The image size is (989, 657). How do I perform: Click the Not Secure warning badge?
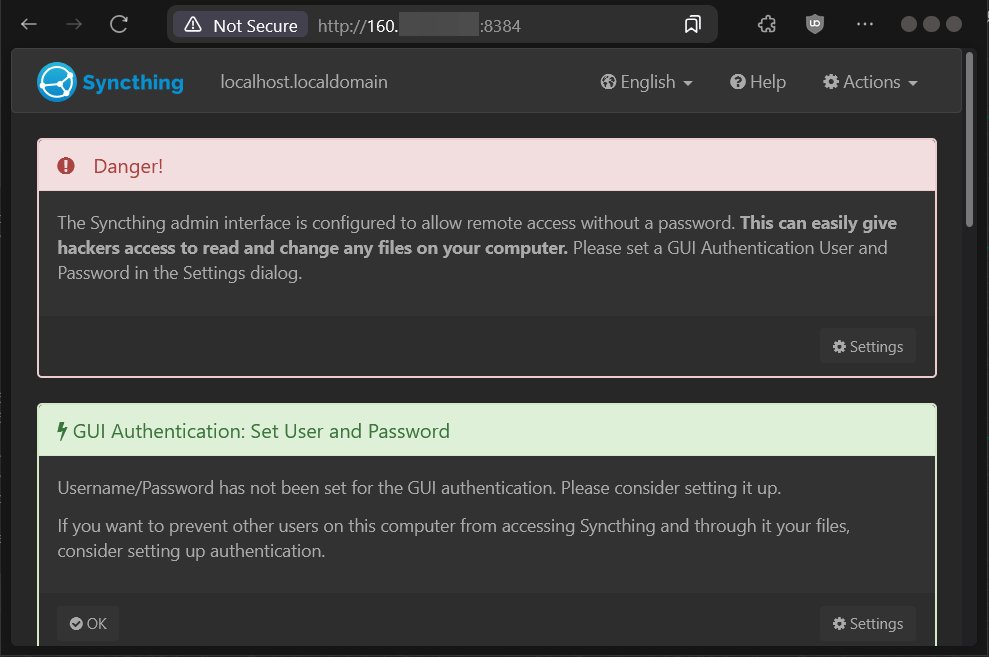tap(240, 25)
